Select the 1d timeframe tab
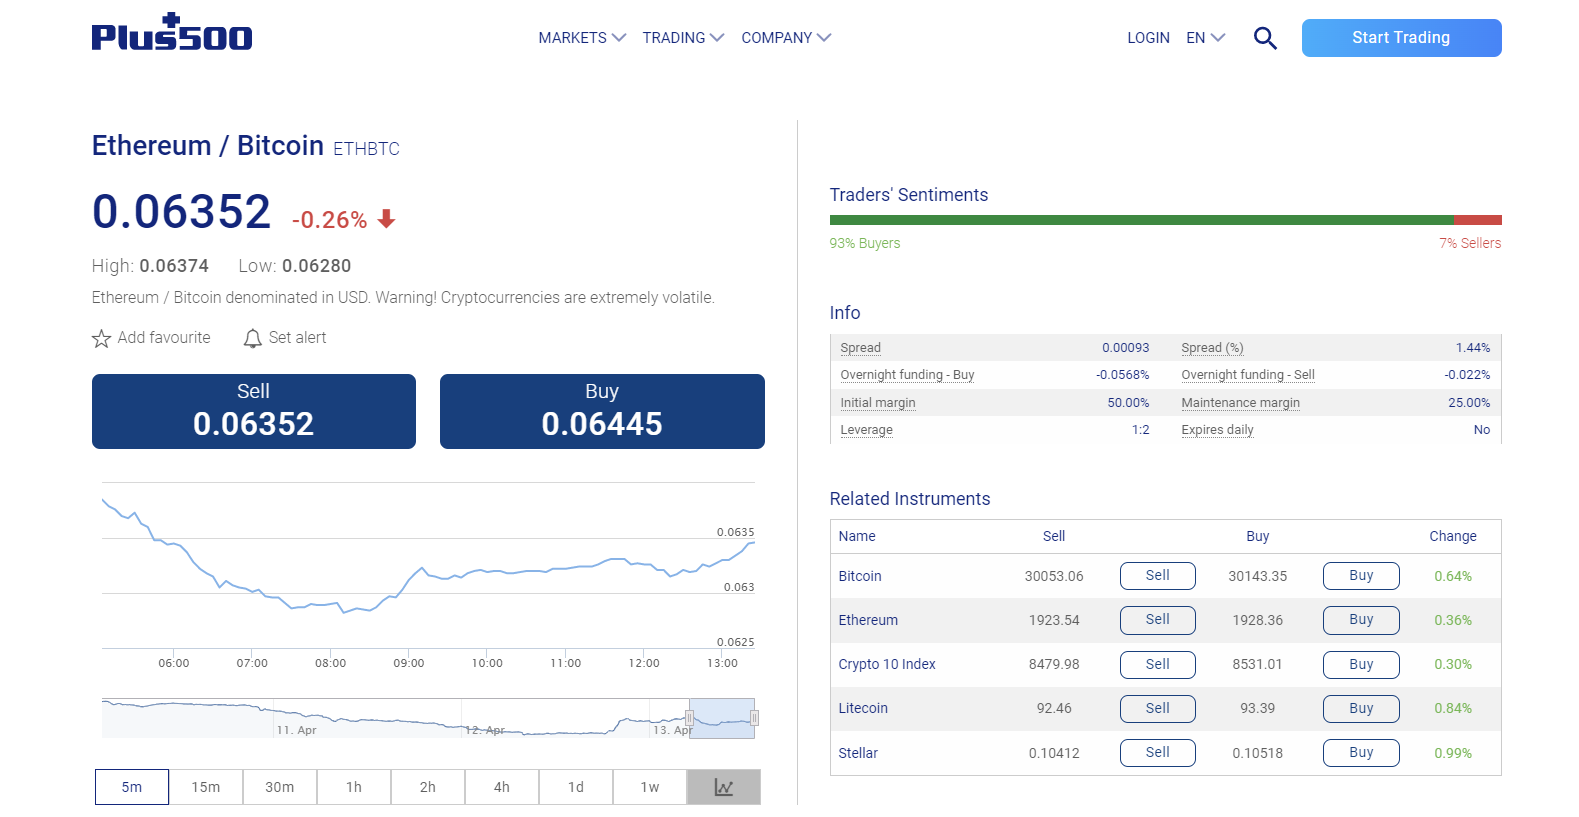This screenshot has height=817, width=1579. [576, 787]
